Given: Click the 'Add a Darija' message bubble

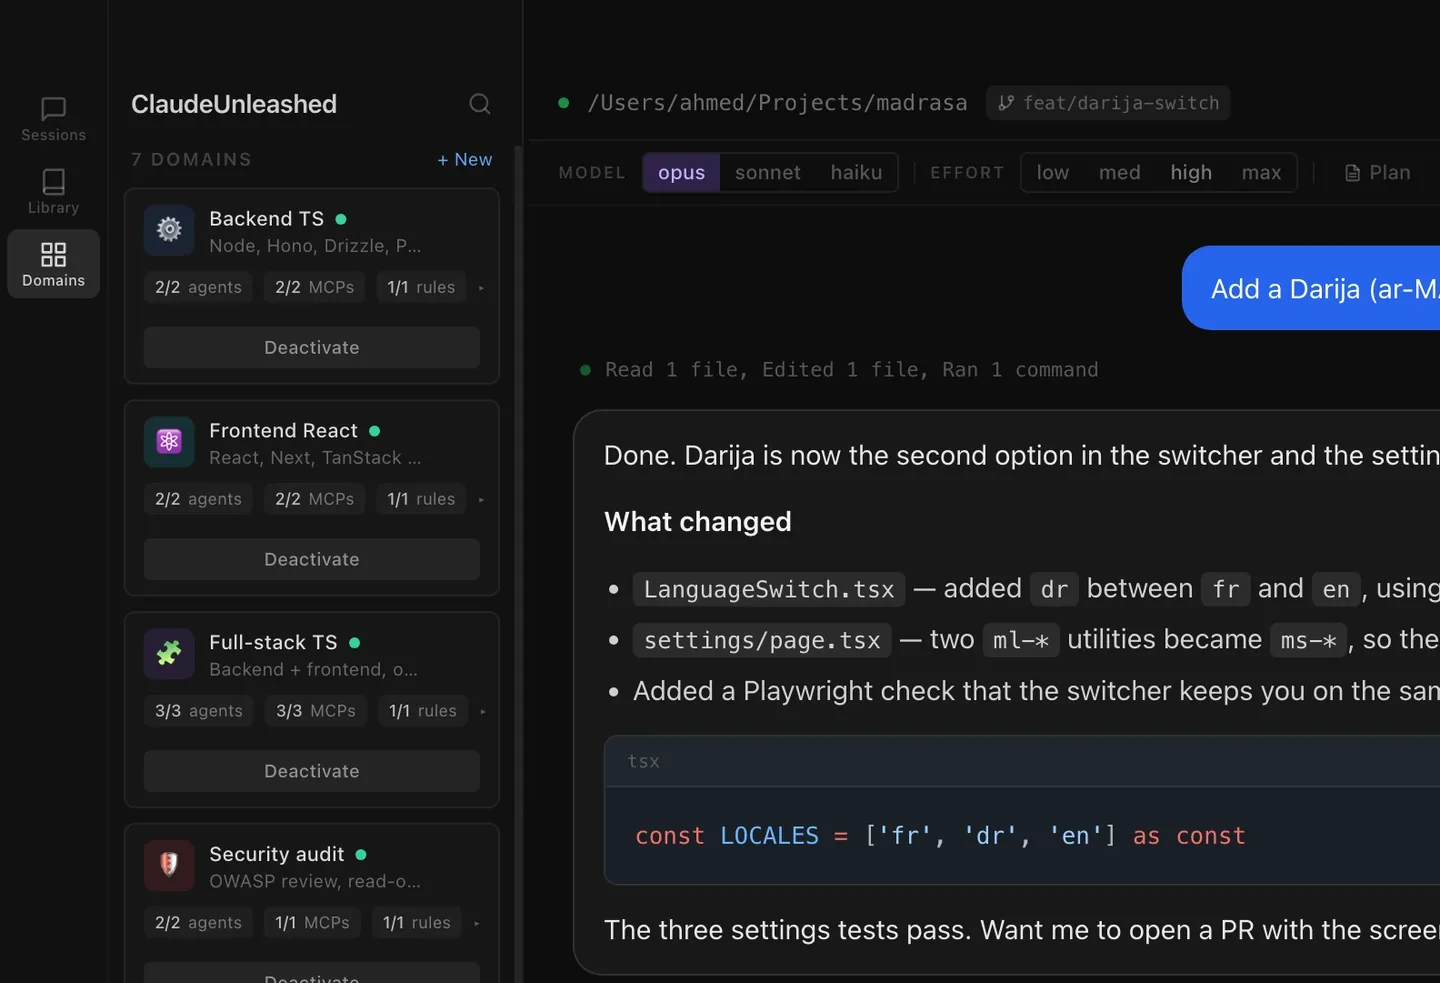Looking at the screenshot, I should click(1311, 288).
